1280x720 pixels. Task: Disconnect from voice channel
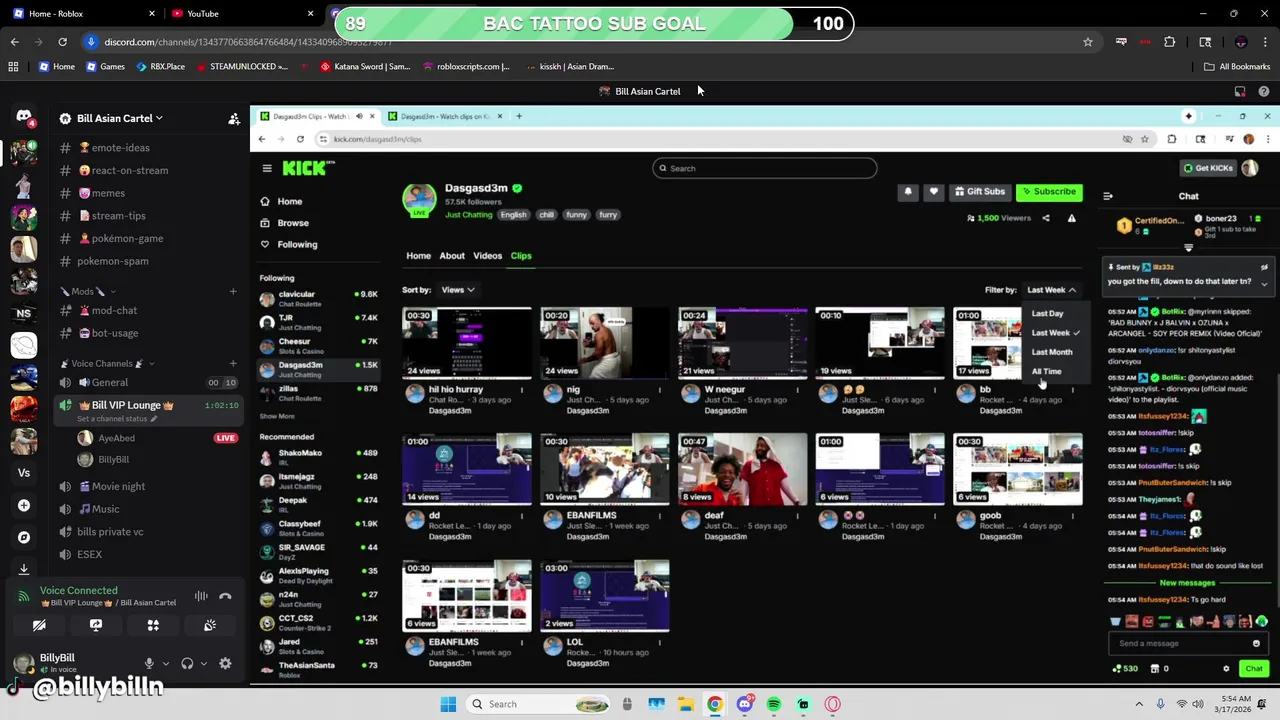pyautogui.click(x=225, y=596)
